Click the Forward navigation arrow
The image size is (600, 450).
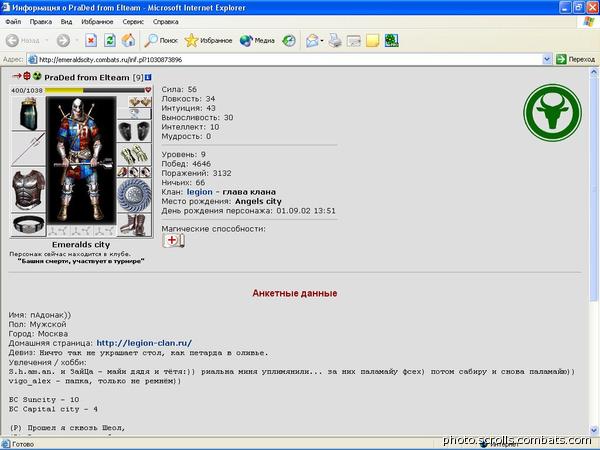(x=63, y=40)
